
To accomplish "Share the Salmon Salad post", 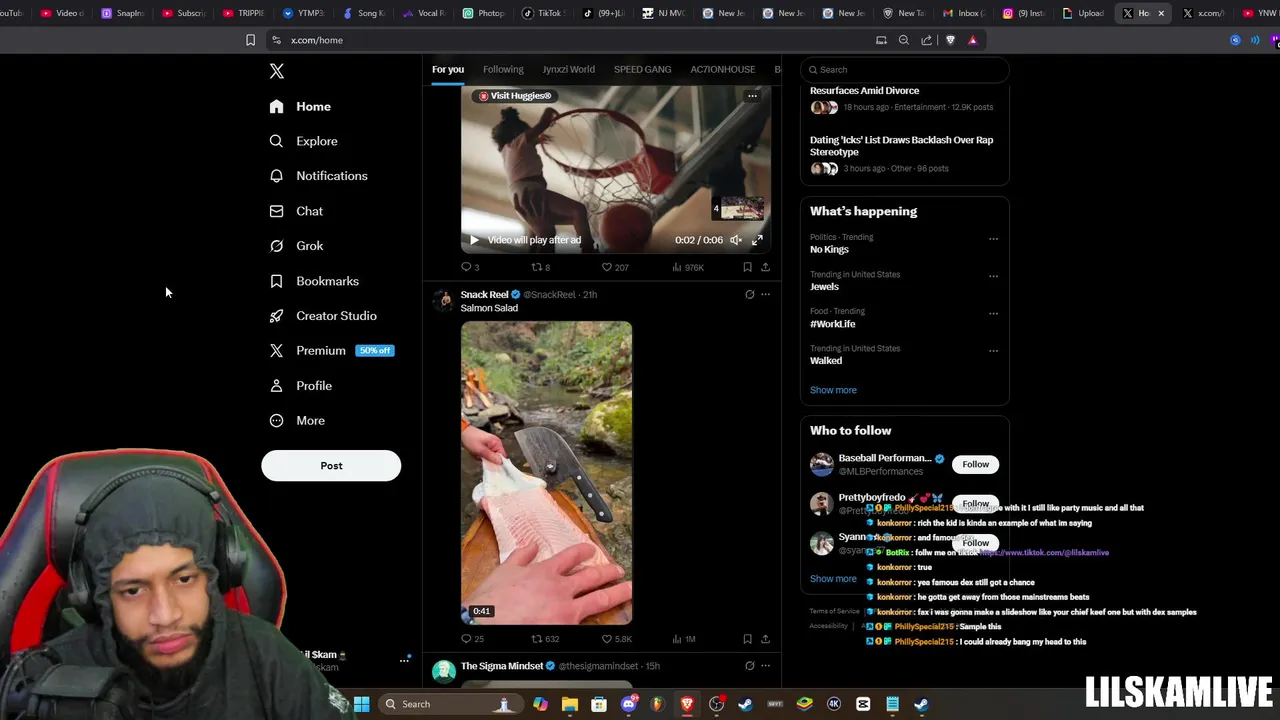I will [x=765, y=639].
